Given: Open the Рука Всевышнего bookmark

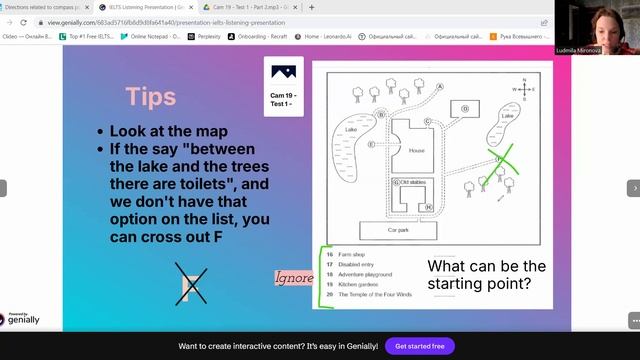Looking at the screenshot, I should (x=520, y=36).
